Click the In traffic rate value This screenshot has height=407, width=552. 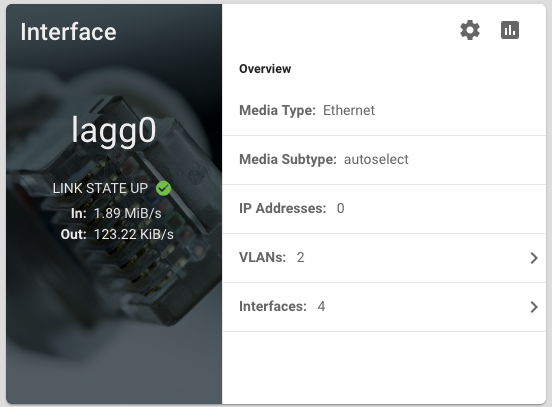coord(128,213)
